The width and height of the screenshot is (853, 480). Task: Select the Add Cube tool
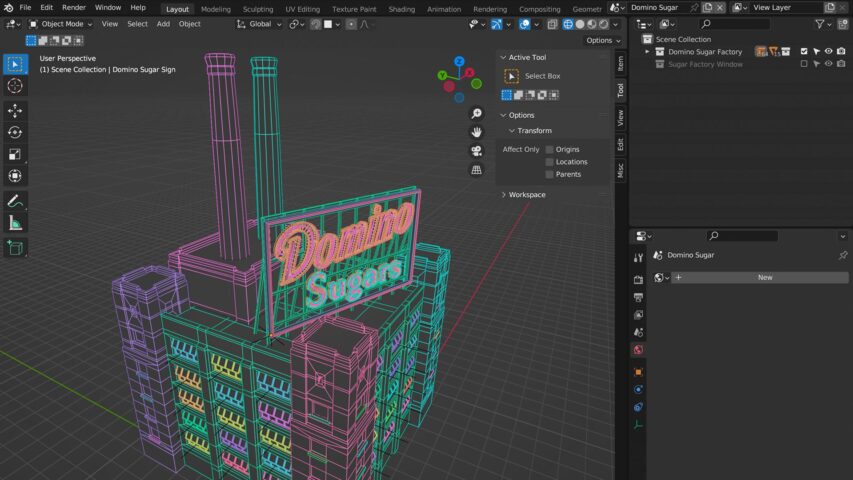15,248
